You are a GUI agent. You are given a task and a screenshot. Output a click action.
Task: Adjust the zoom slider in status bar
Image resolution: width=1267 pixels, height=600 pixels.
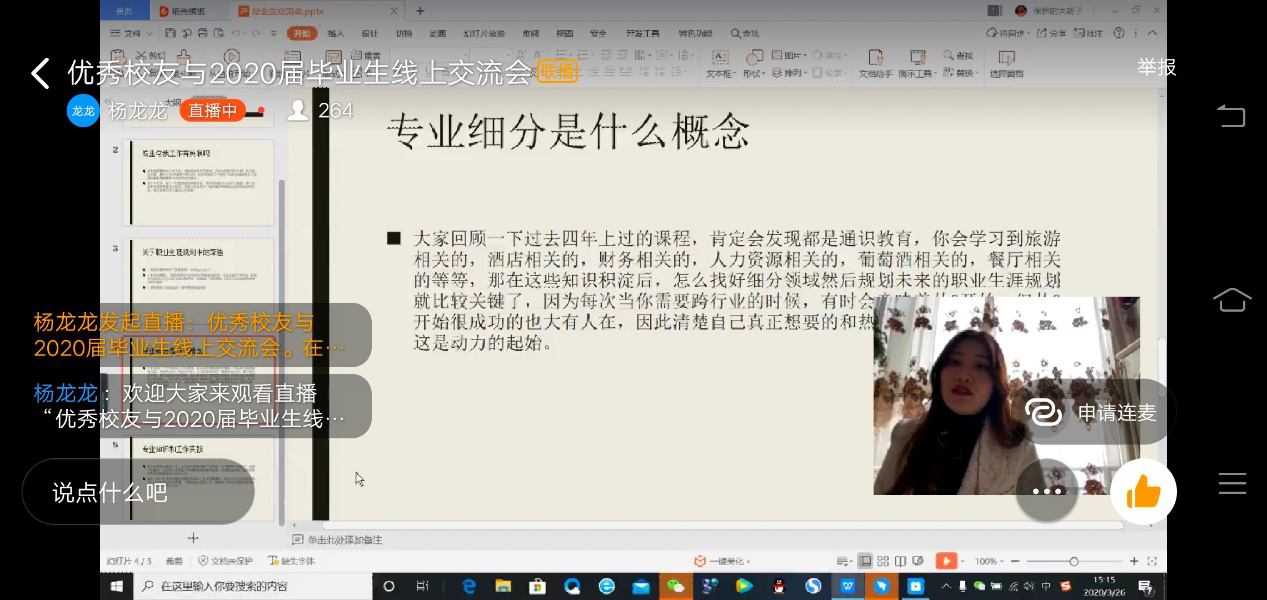coord(1074,561)
